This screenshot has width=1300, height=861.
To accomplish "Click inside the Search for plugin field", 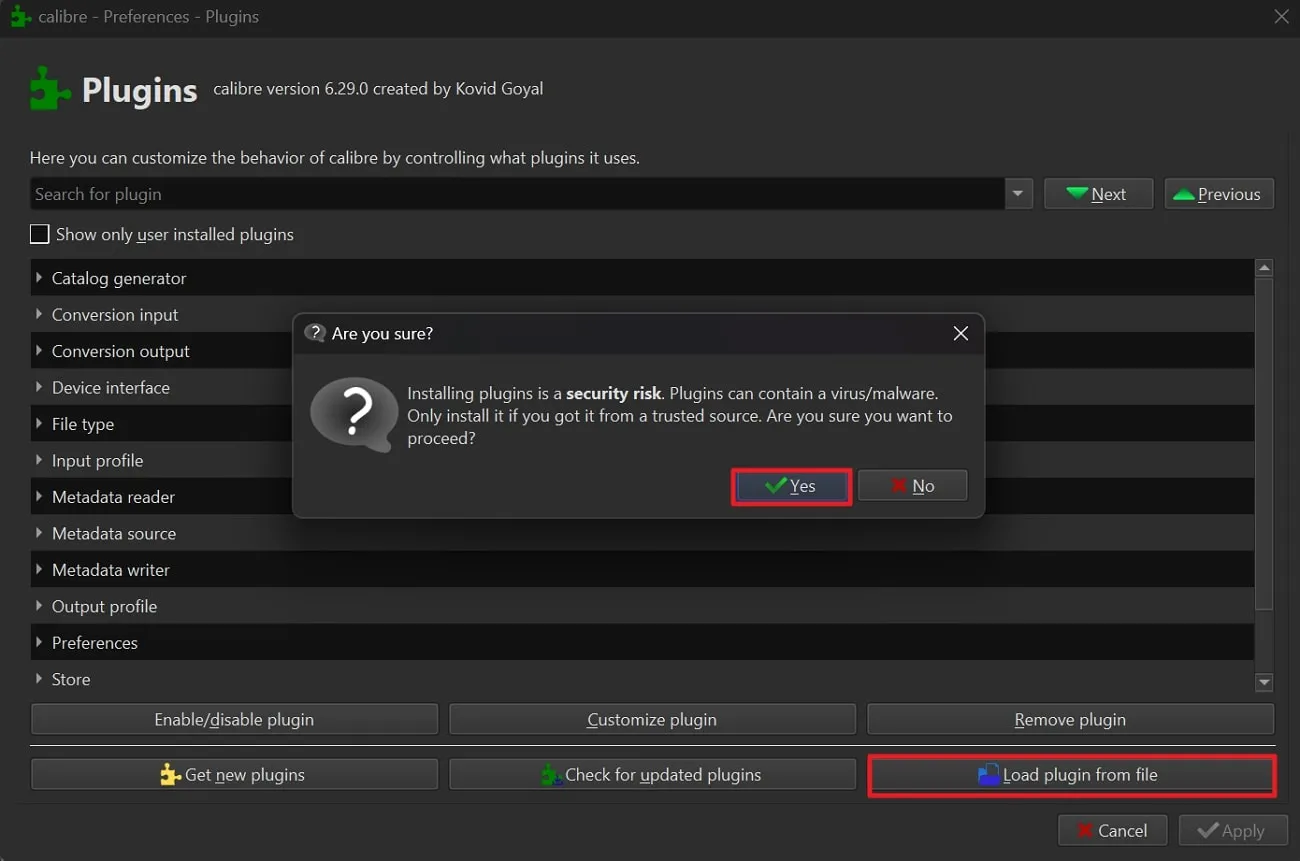I will click(x=400, y=193).
